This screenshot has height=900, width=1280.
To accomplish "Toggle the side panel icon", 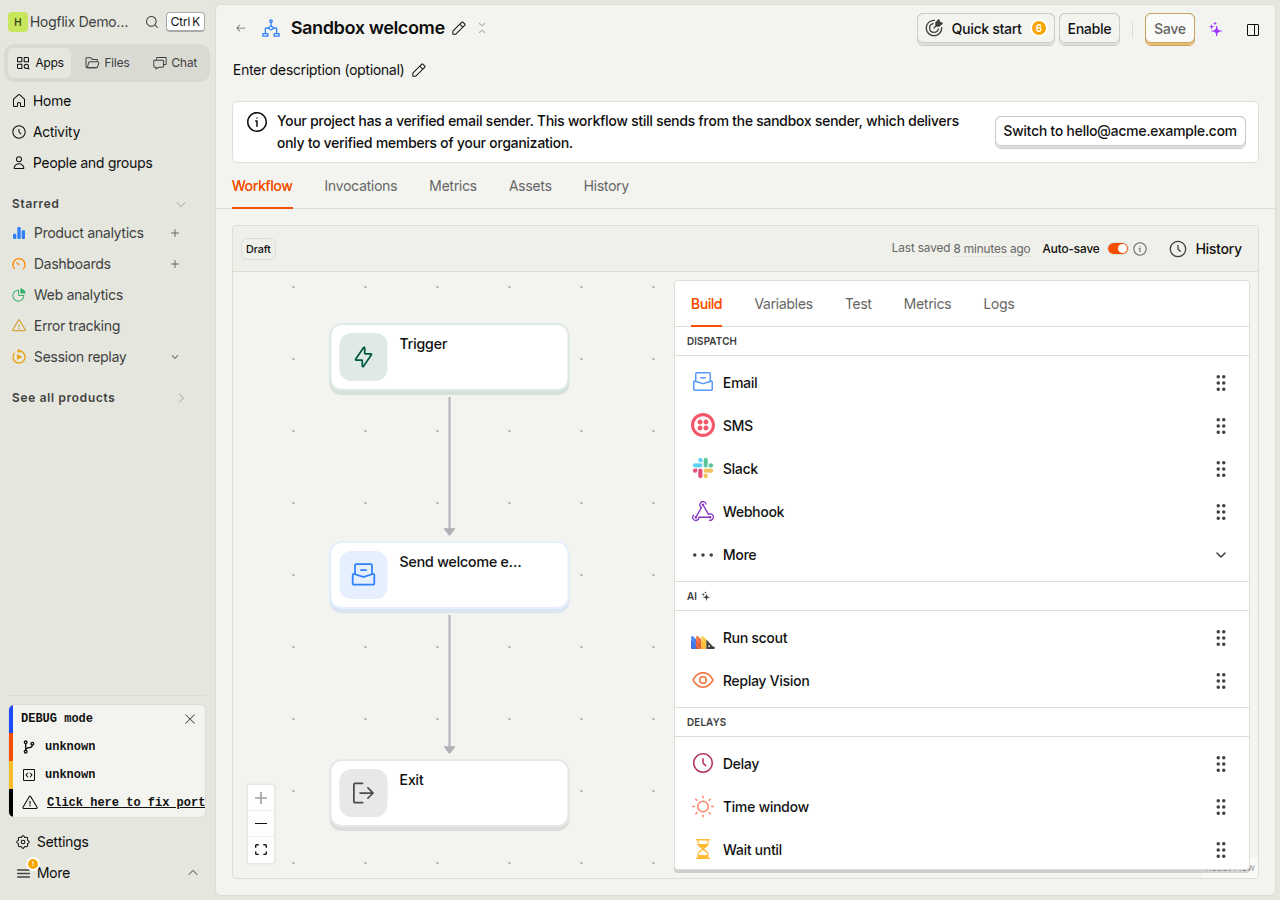I will (1253, 29).
